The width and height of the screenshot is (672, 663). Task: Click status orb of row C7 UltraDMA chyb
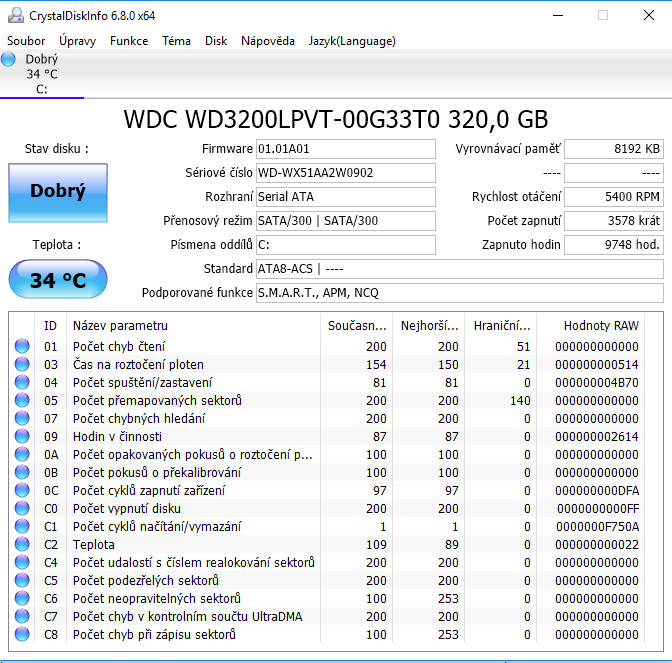[x=22, y=616]
